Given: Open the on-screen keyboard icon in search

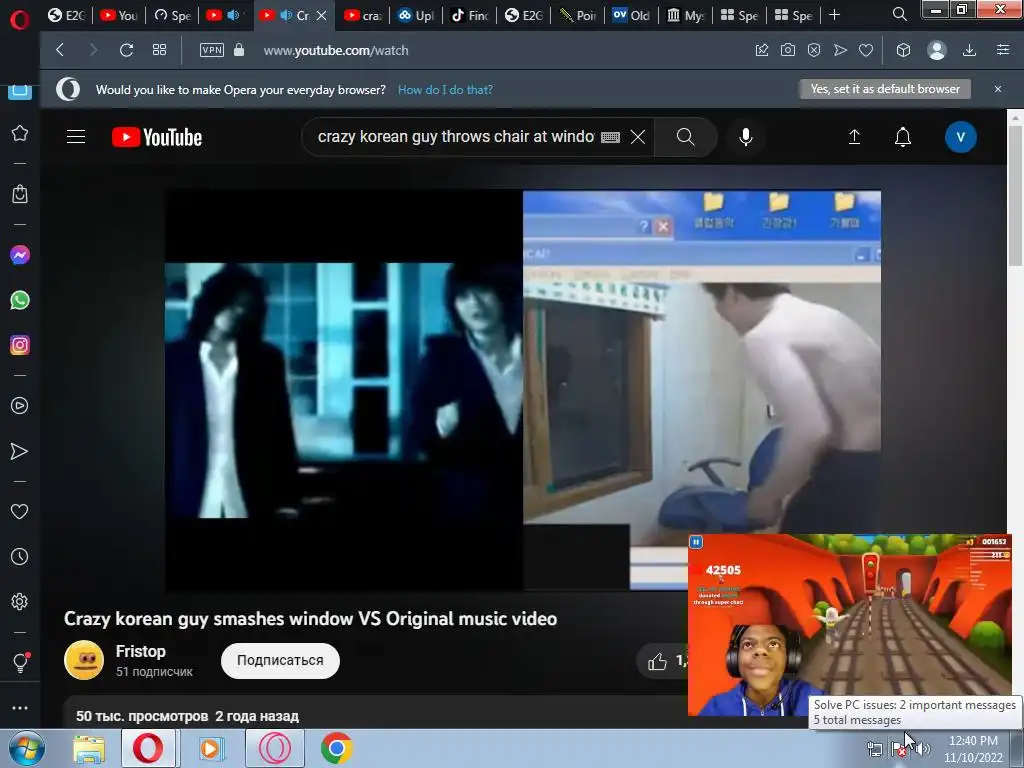Looking at the screenshot, I should pyautogui.click(x=610, y=137).
